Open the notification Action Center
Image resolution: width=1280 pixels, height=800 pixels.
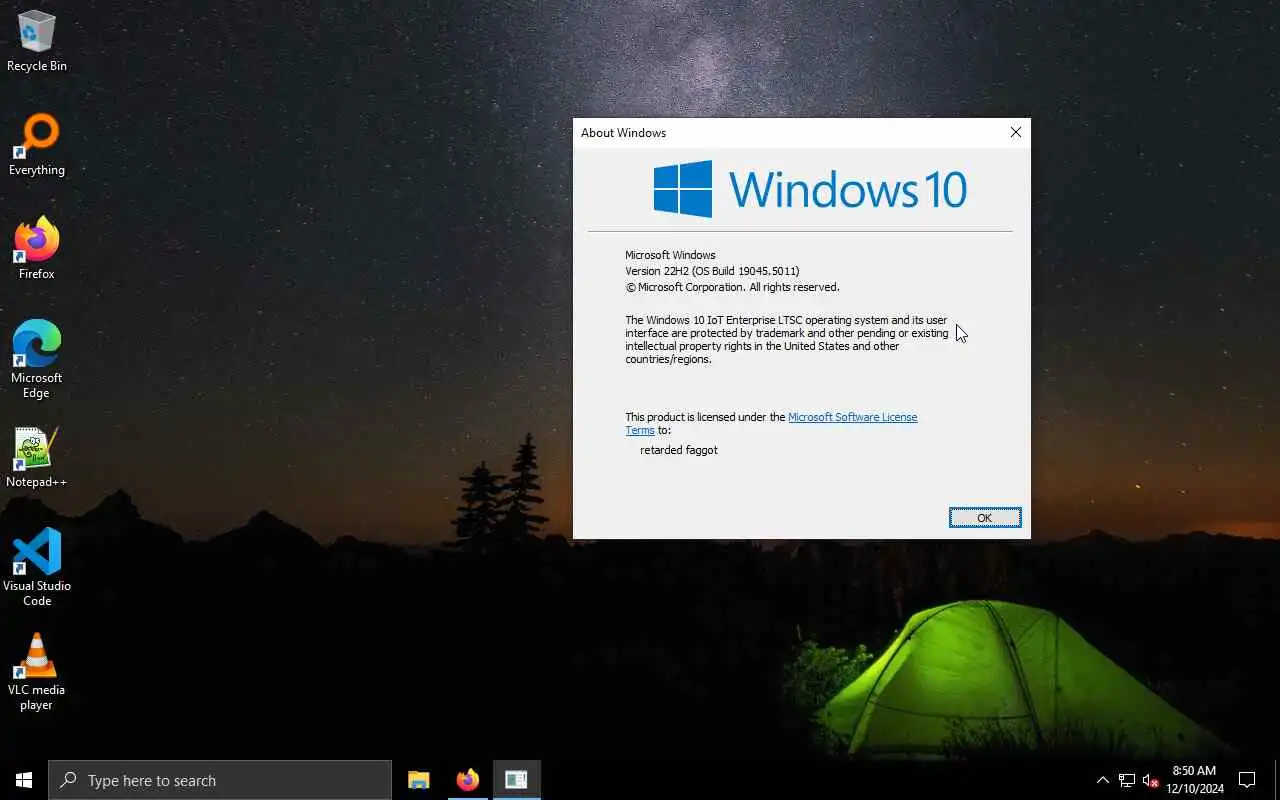(x=1247, y=780)
